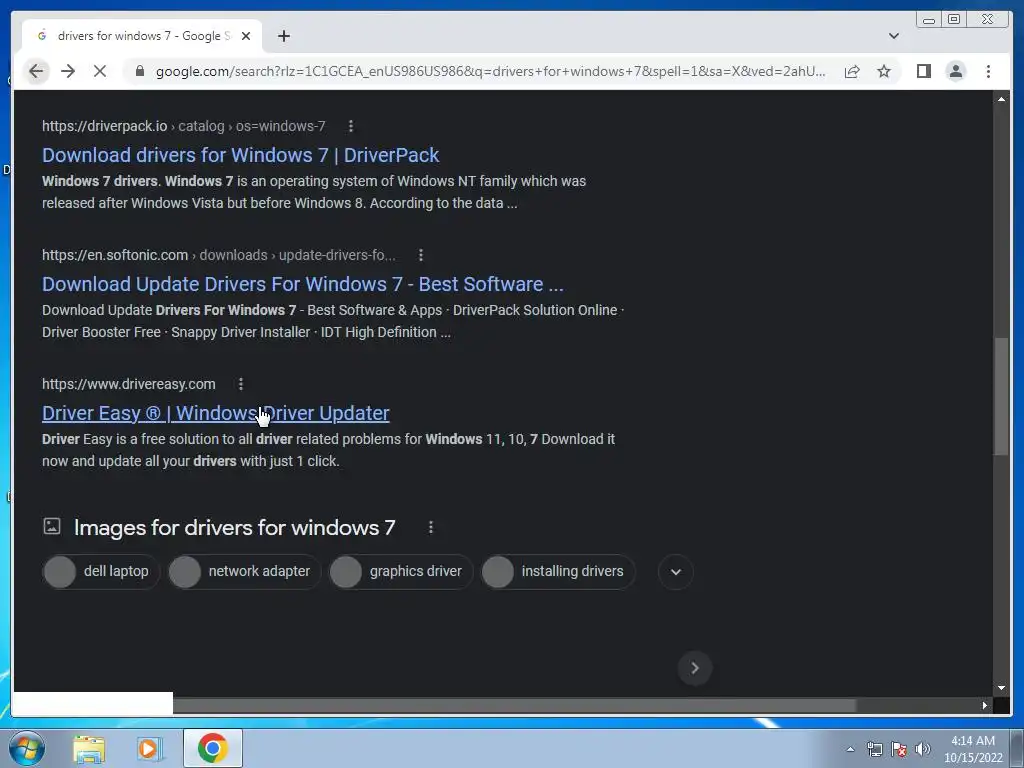Screen dimensions: 1024x768
Task: Open Driver Easy Windows Driver Updater link
Action: tap(216, 413)
